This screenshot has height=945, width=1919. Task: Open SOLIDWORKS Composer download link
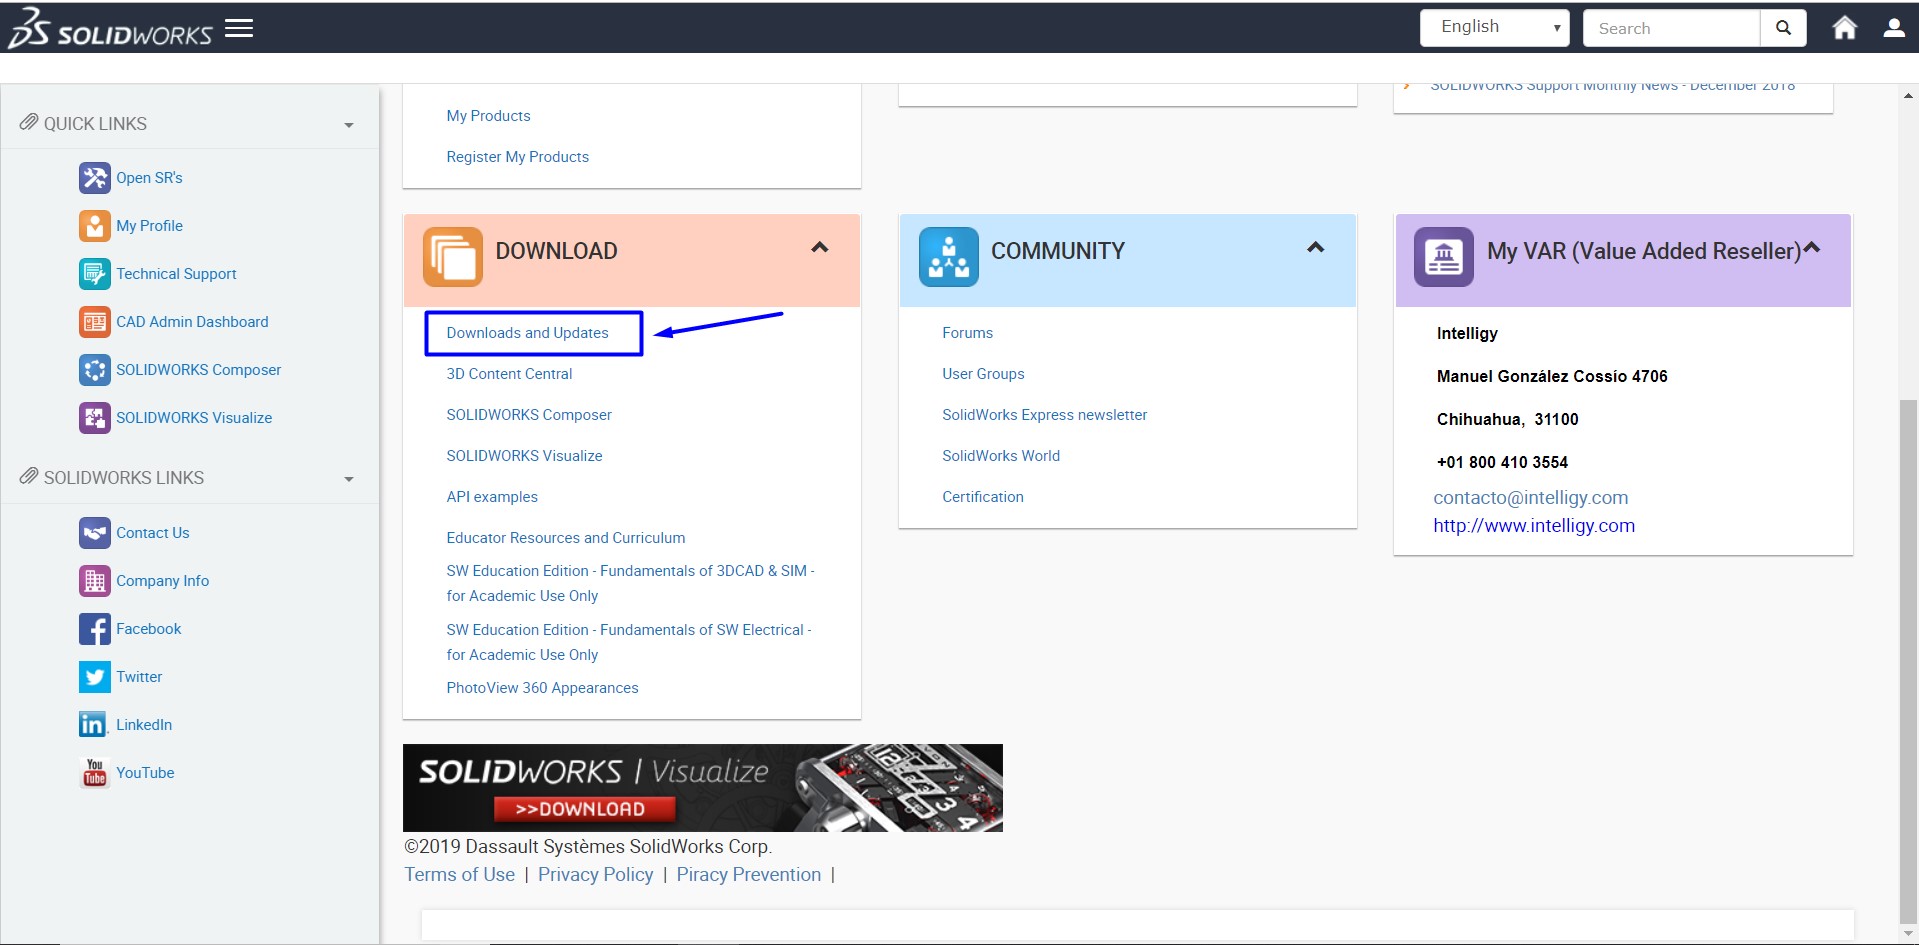click(529, 415)
